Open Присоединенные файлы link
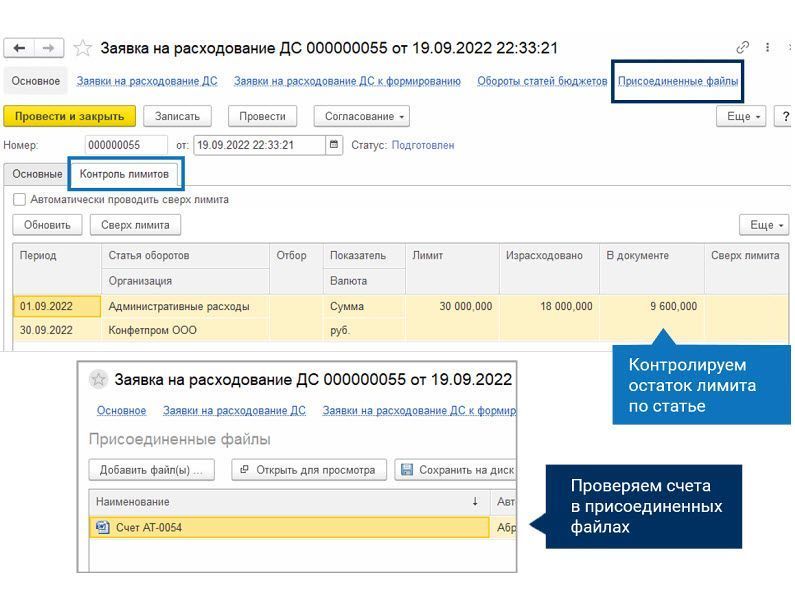Image resolution: width=795 pixels, height=600 pixels. pos(678,81)
